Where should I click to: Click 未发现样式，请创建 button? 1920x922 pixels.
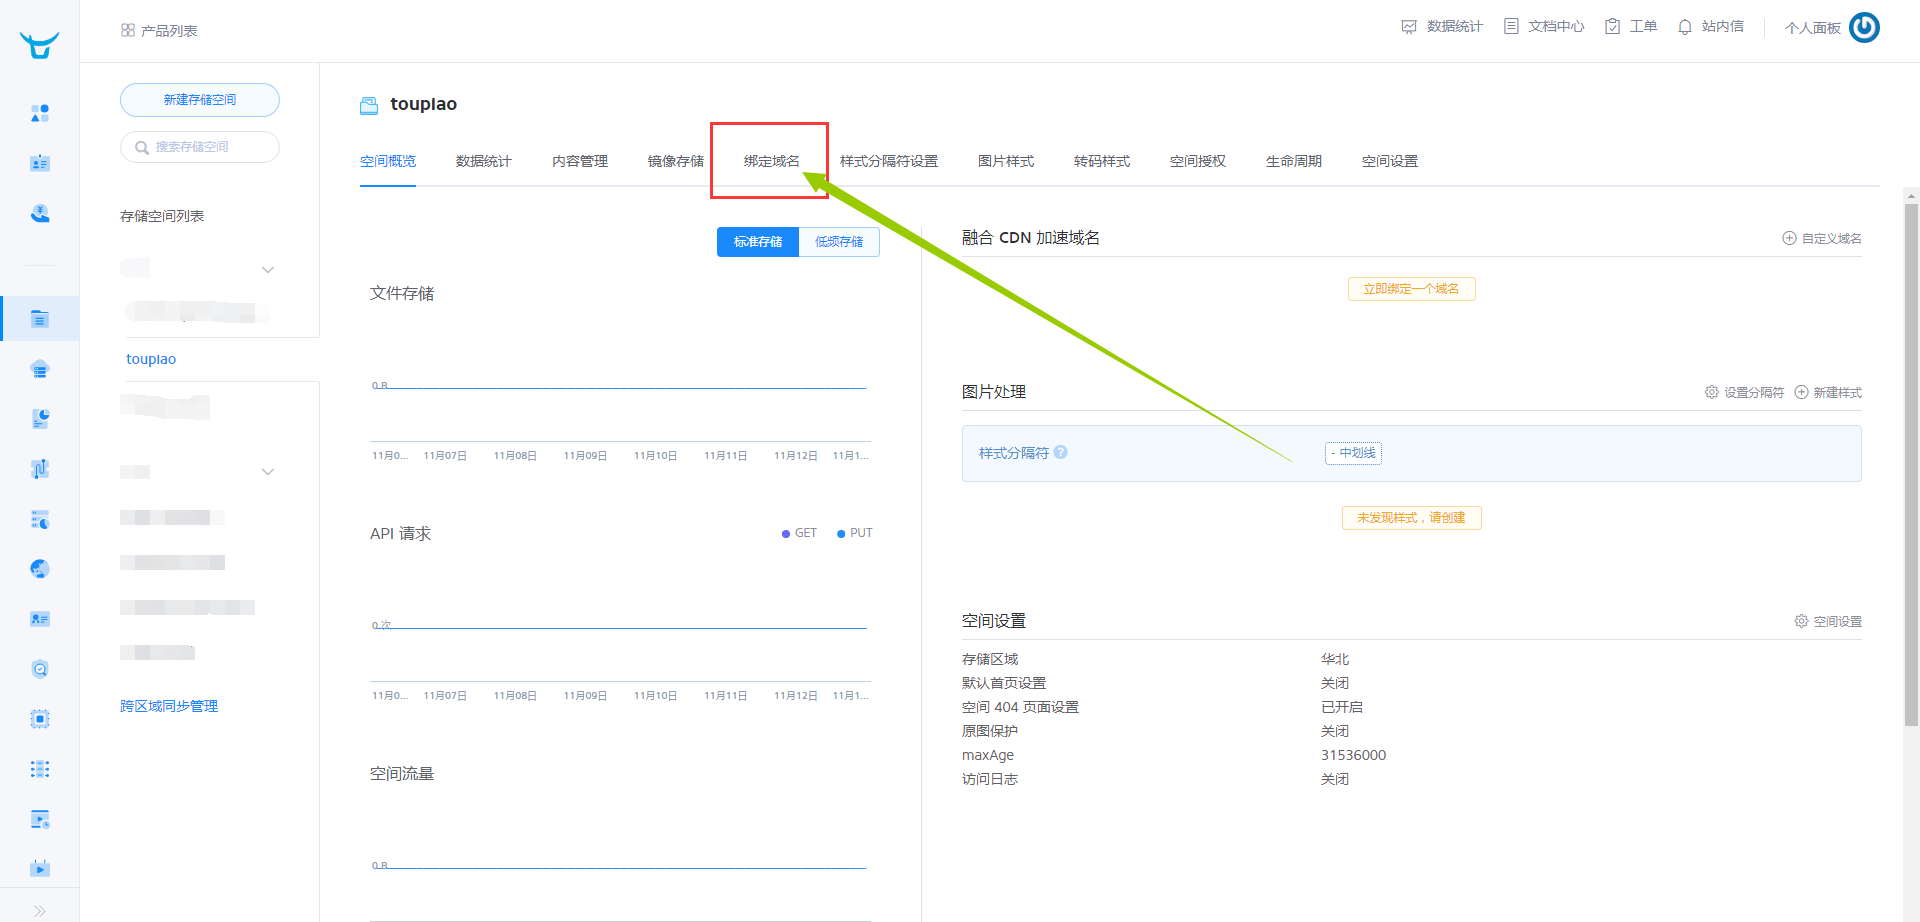1412,518
